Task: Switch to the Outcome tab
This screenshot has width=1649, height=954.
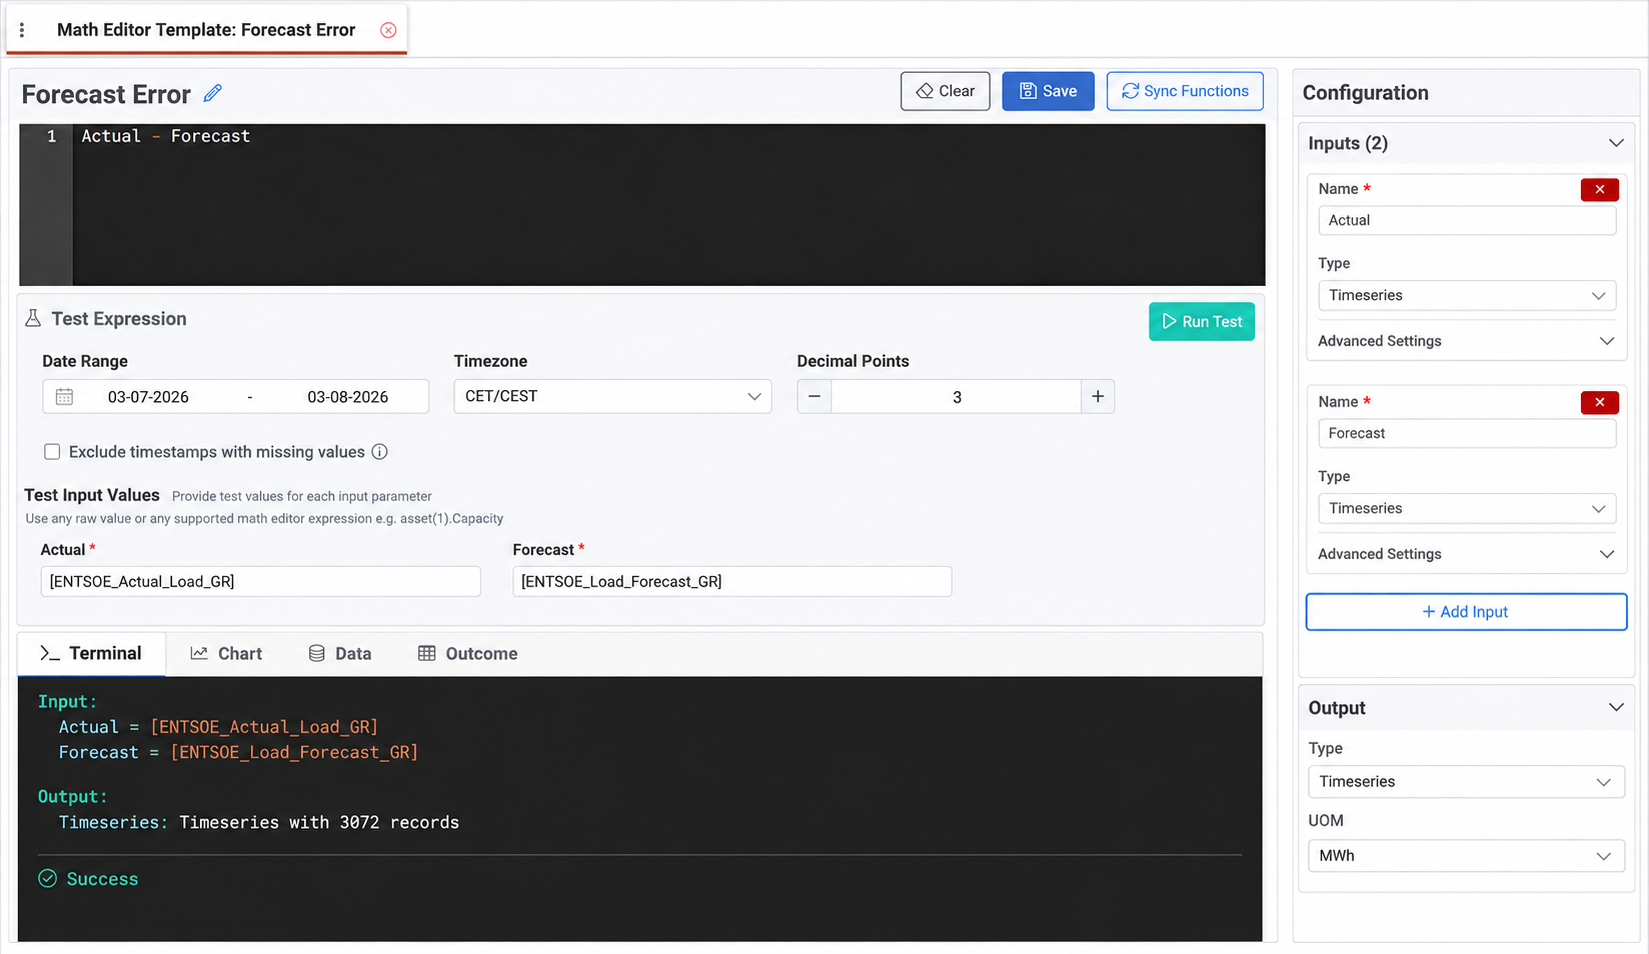Action: [x=468, y=653]
